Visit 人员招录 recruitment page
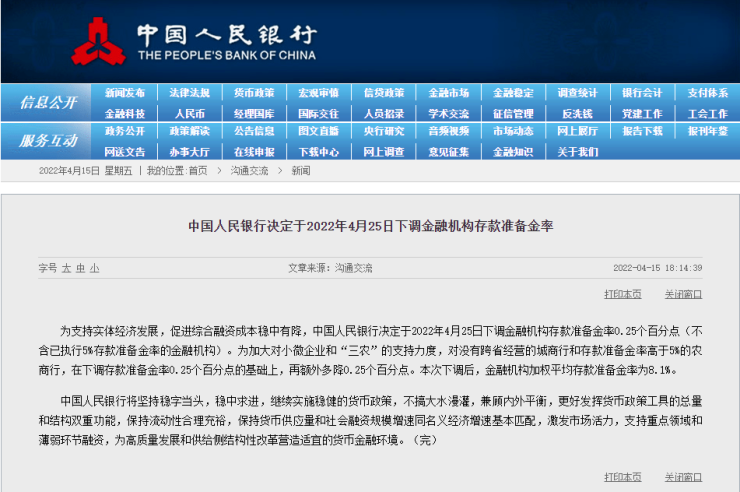740x492 pixels. [384, 114]
